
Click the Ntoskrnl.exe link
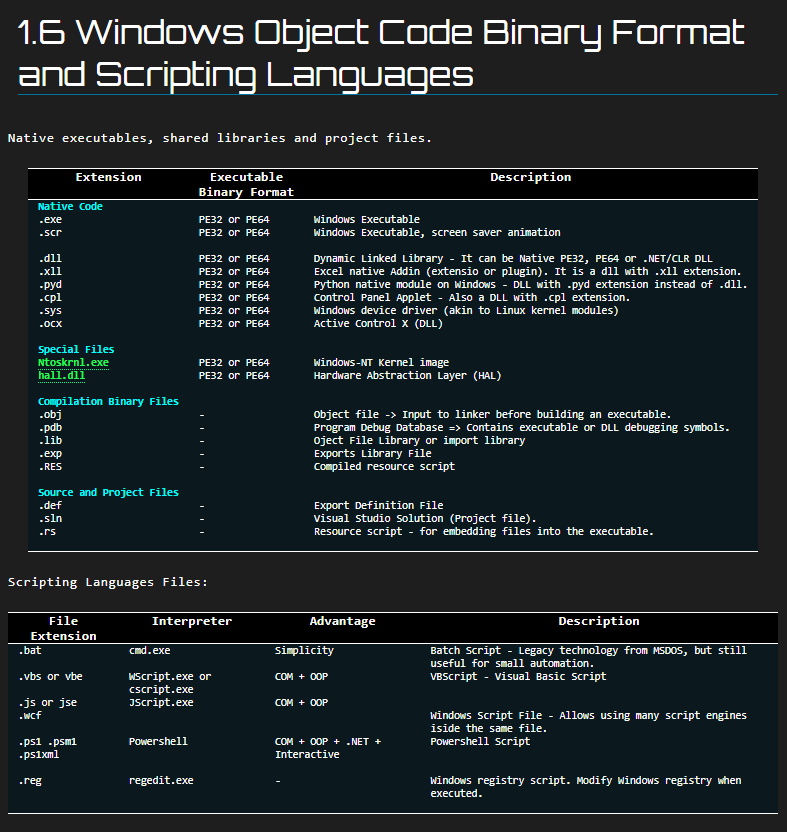click(x=73, y=362)
